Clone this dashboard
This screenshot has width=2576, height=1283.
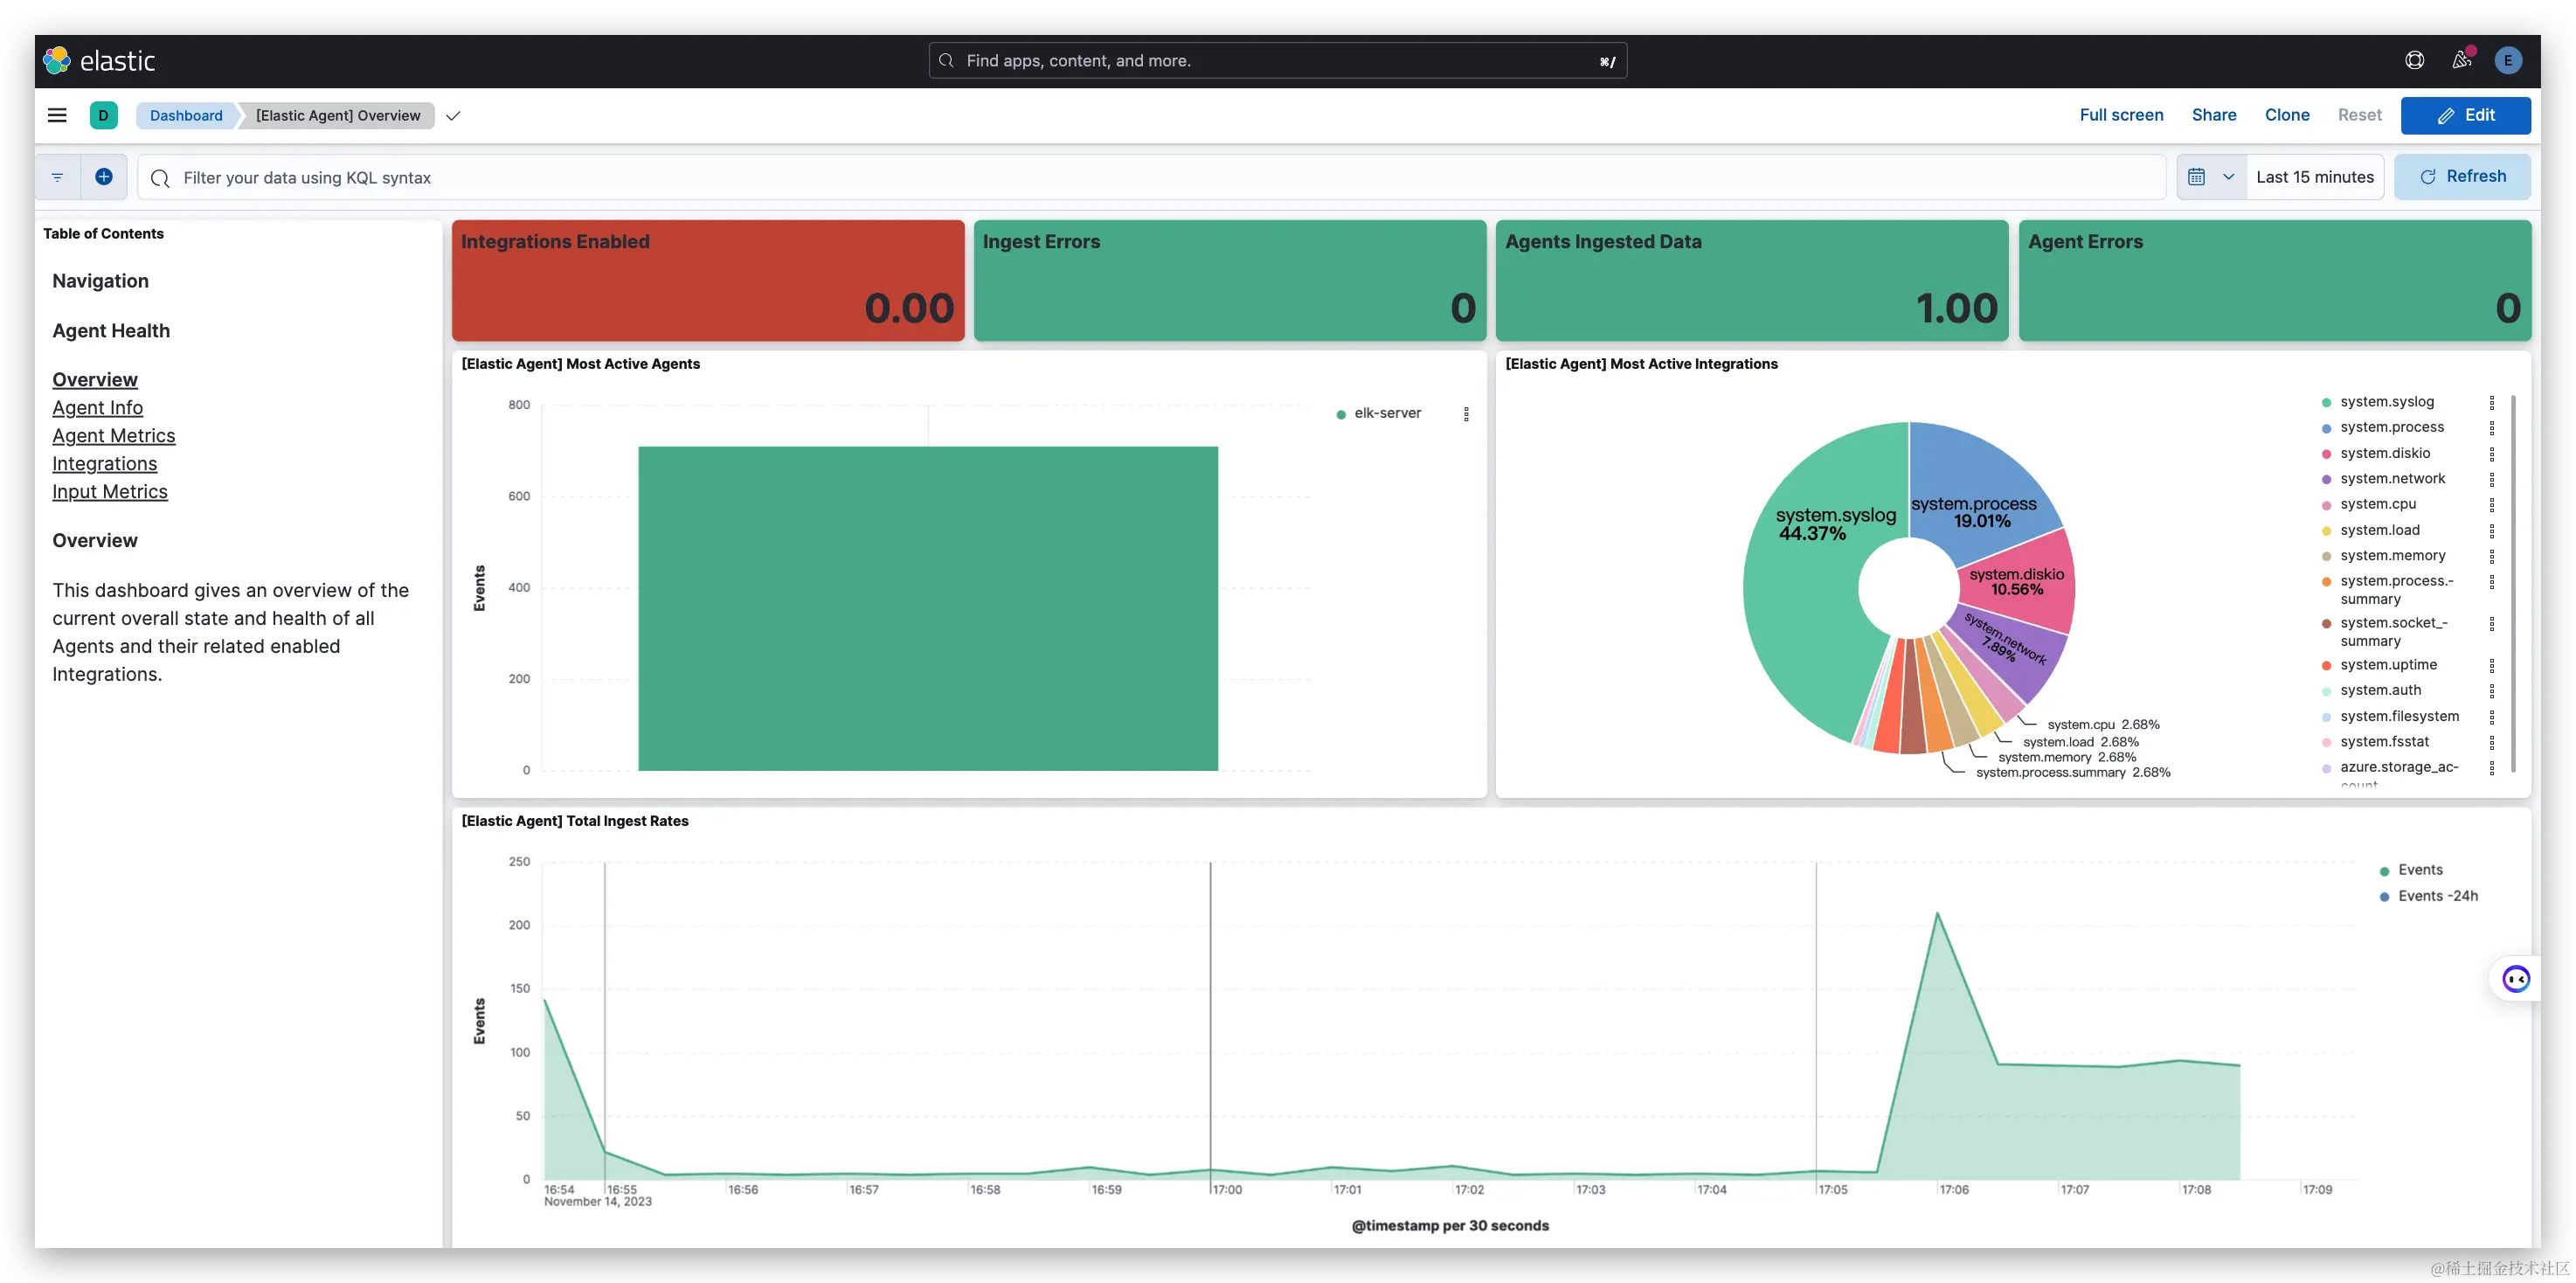click(x=2286, y=115)
